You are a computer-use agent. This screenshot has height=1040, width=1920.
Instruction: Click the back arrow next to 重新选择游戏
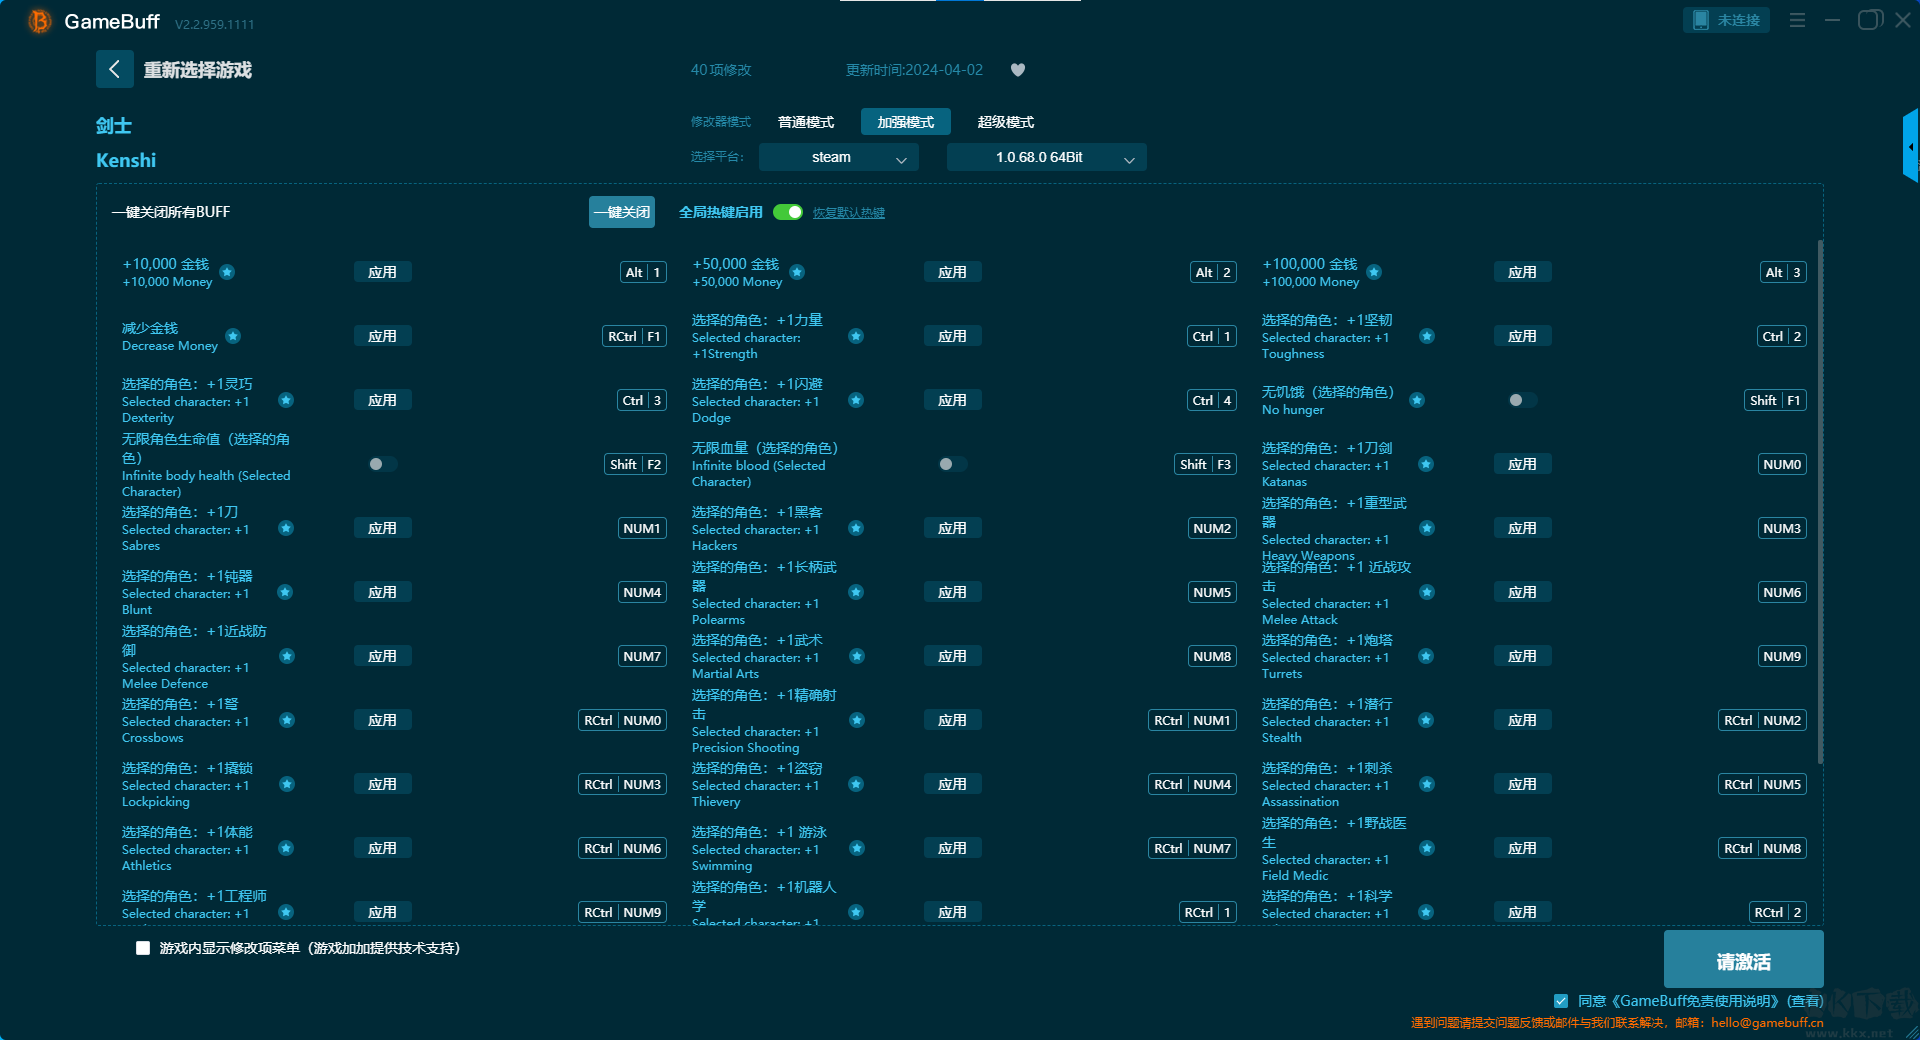pyautogui.click(x=114, y=69)
